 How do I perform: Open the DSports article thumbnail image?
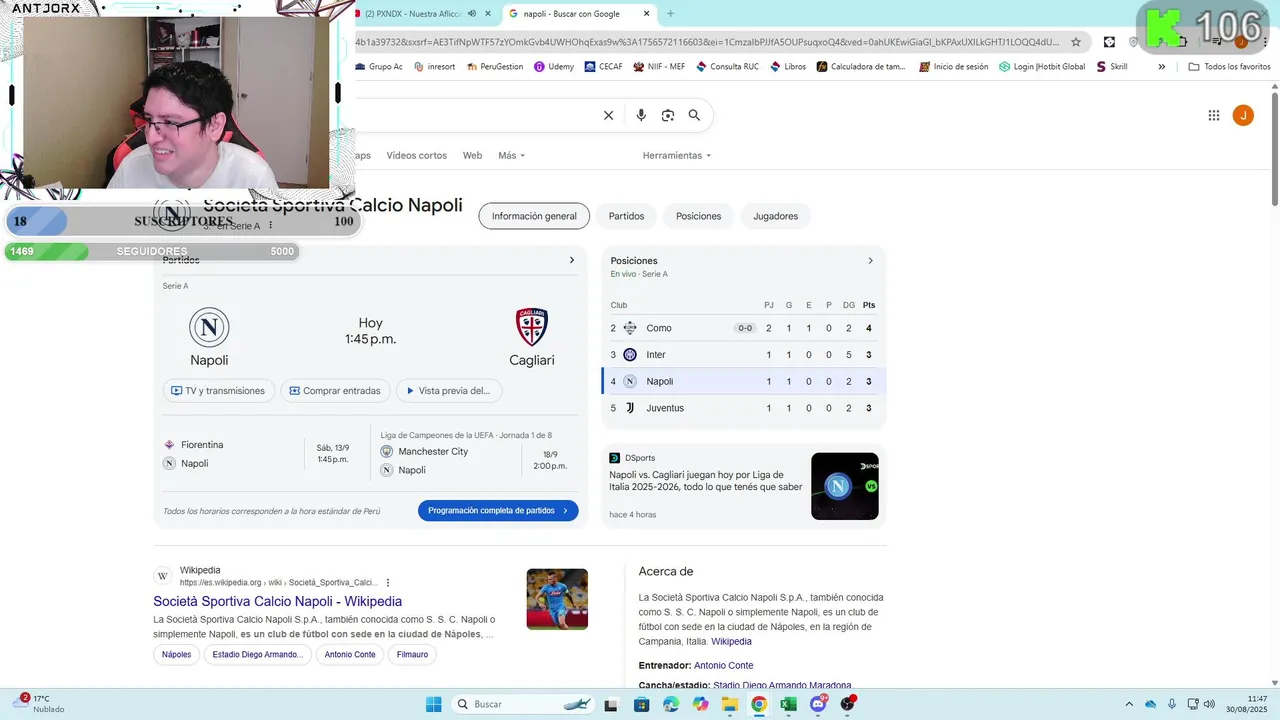pyautogui.click(x=845, y=486)
